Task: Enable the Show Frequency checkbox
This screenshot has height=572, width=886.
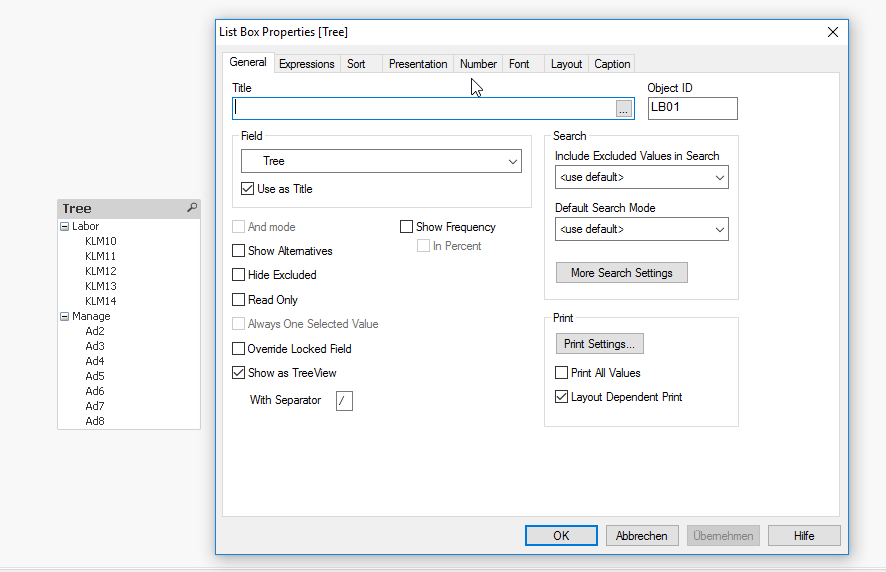Action: [407, 227]
